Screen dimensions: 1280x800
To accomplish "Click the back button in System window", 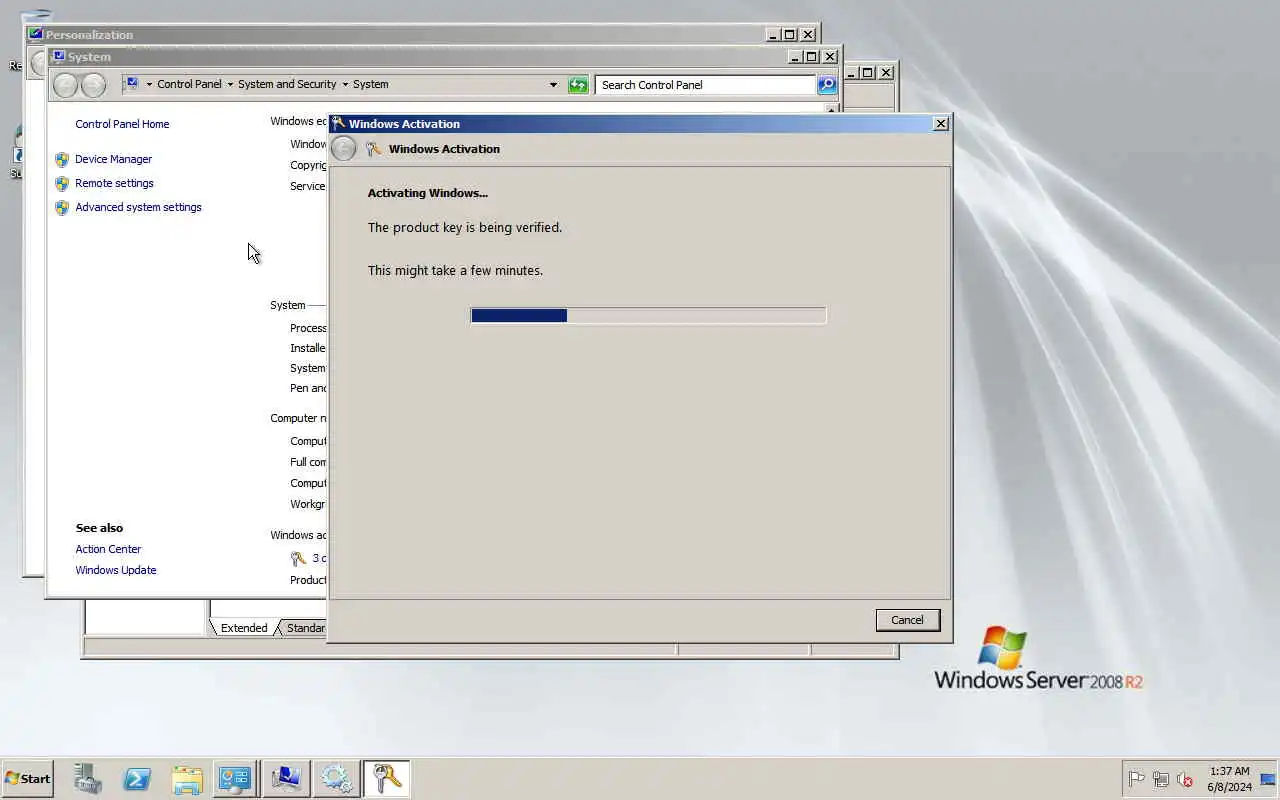I will click(65, 85).
